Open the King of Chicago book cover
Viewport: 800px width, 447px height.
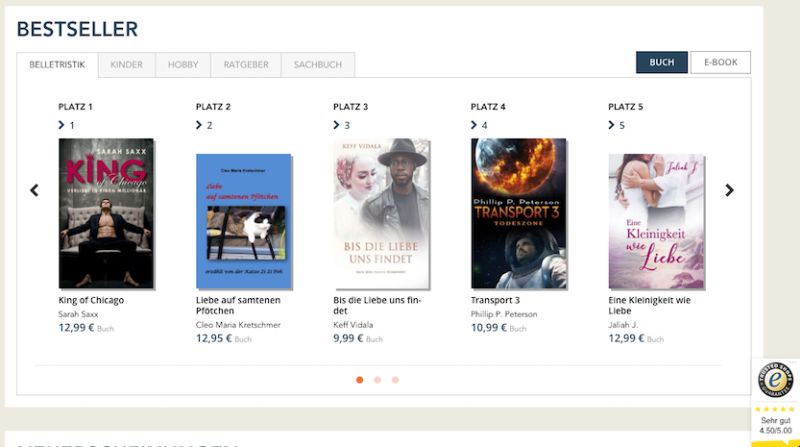click(x=106, y=213)
